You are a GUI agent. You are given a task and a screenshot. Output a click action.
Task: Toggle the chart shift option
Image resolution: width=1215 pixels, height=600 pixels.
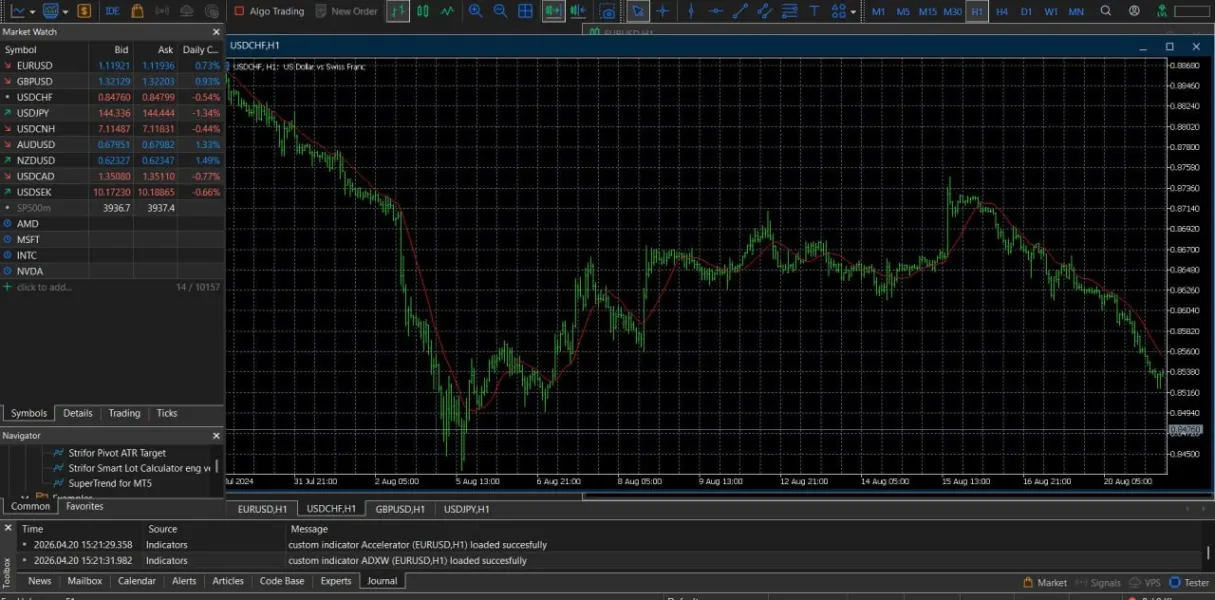578,11
